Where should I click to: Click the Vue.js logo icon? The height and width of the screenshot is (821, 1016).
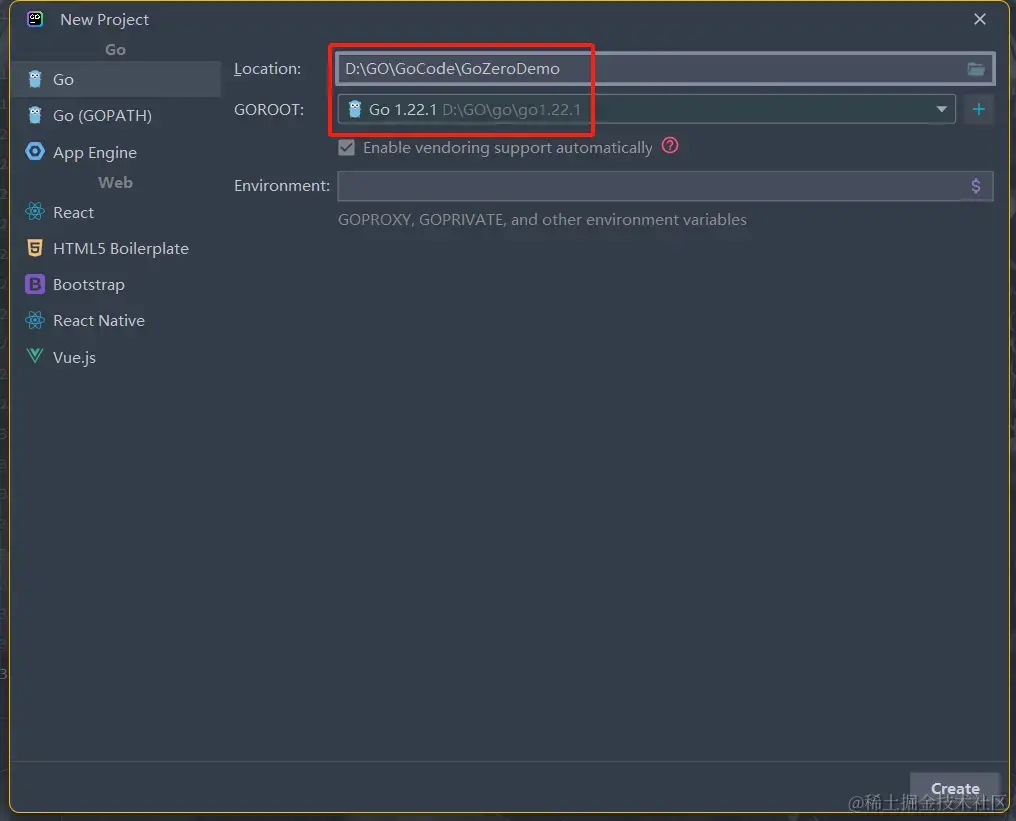pos(35,356)
